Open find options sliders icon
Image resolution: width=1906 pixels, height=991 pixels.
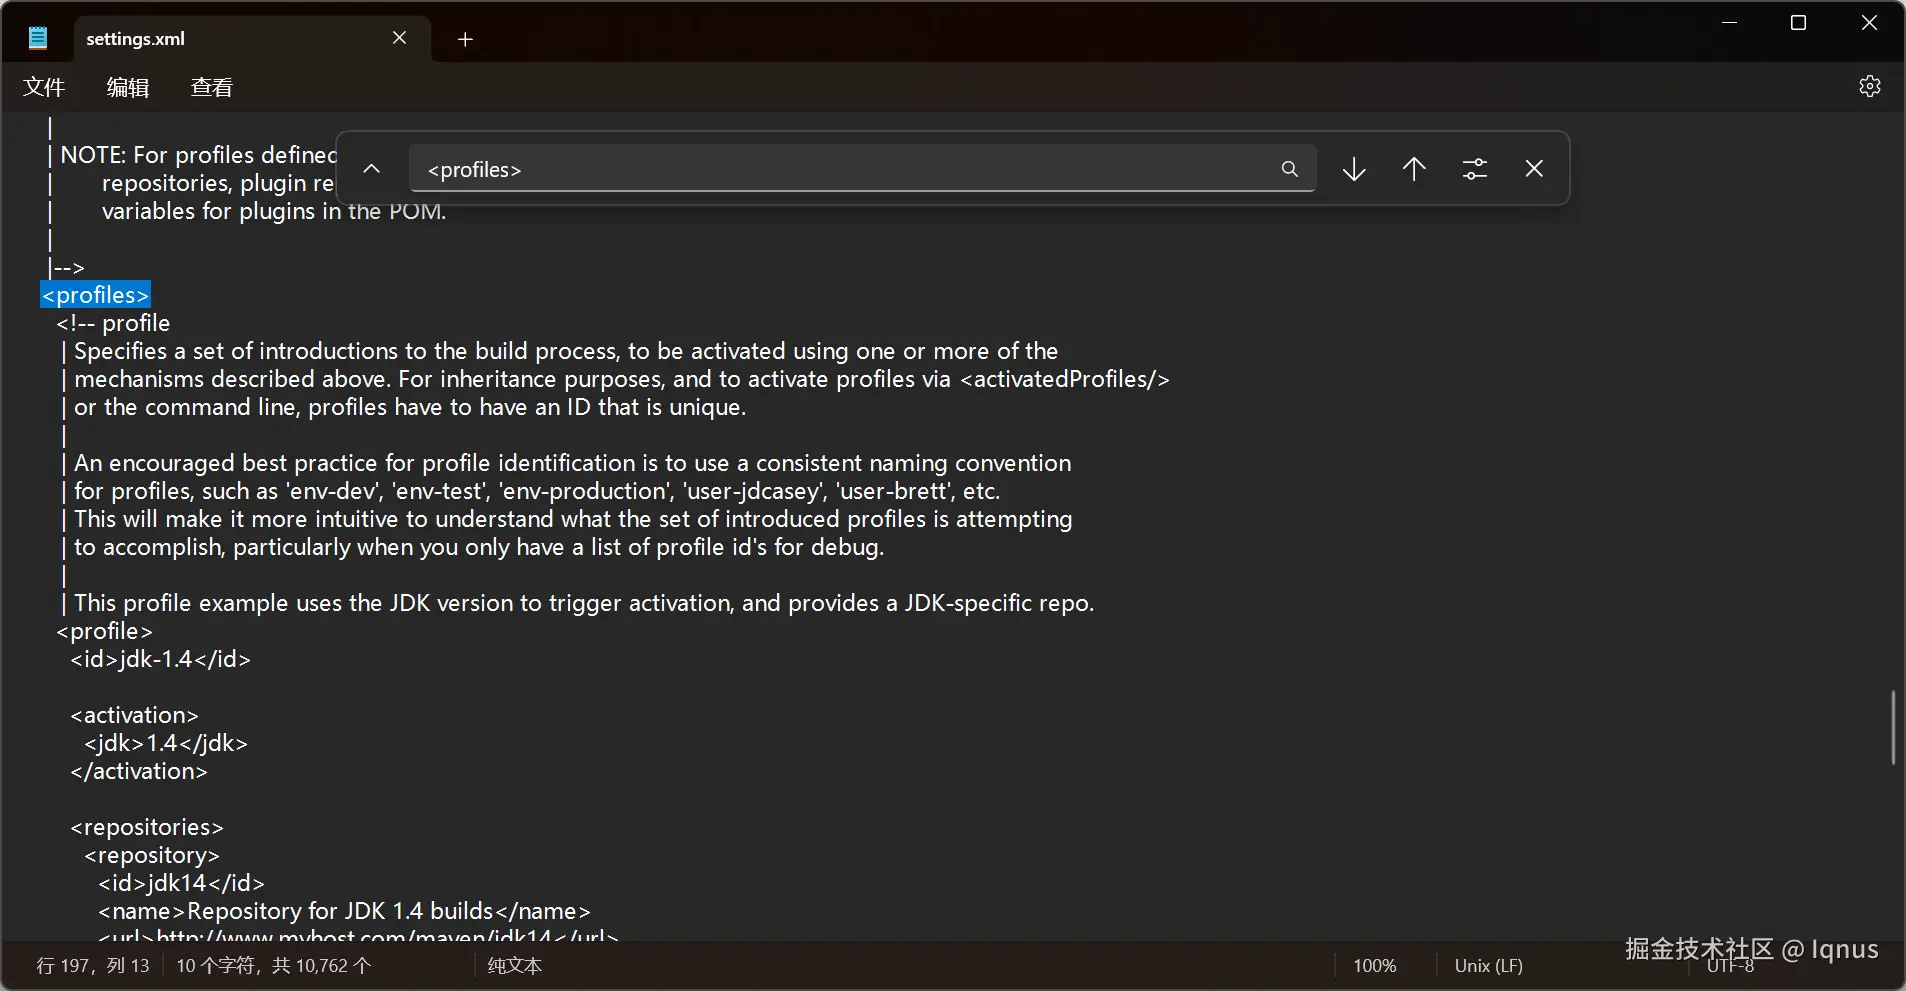(1475, 169)
